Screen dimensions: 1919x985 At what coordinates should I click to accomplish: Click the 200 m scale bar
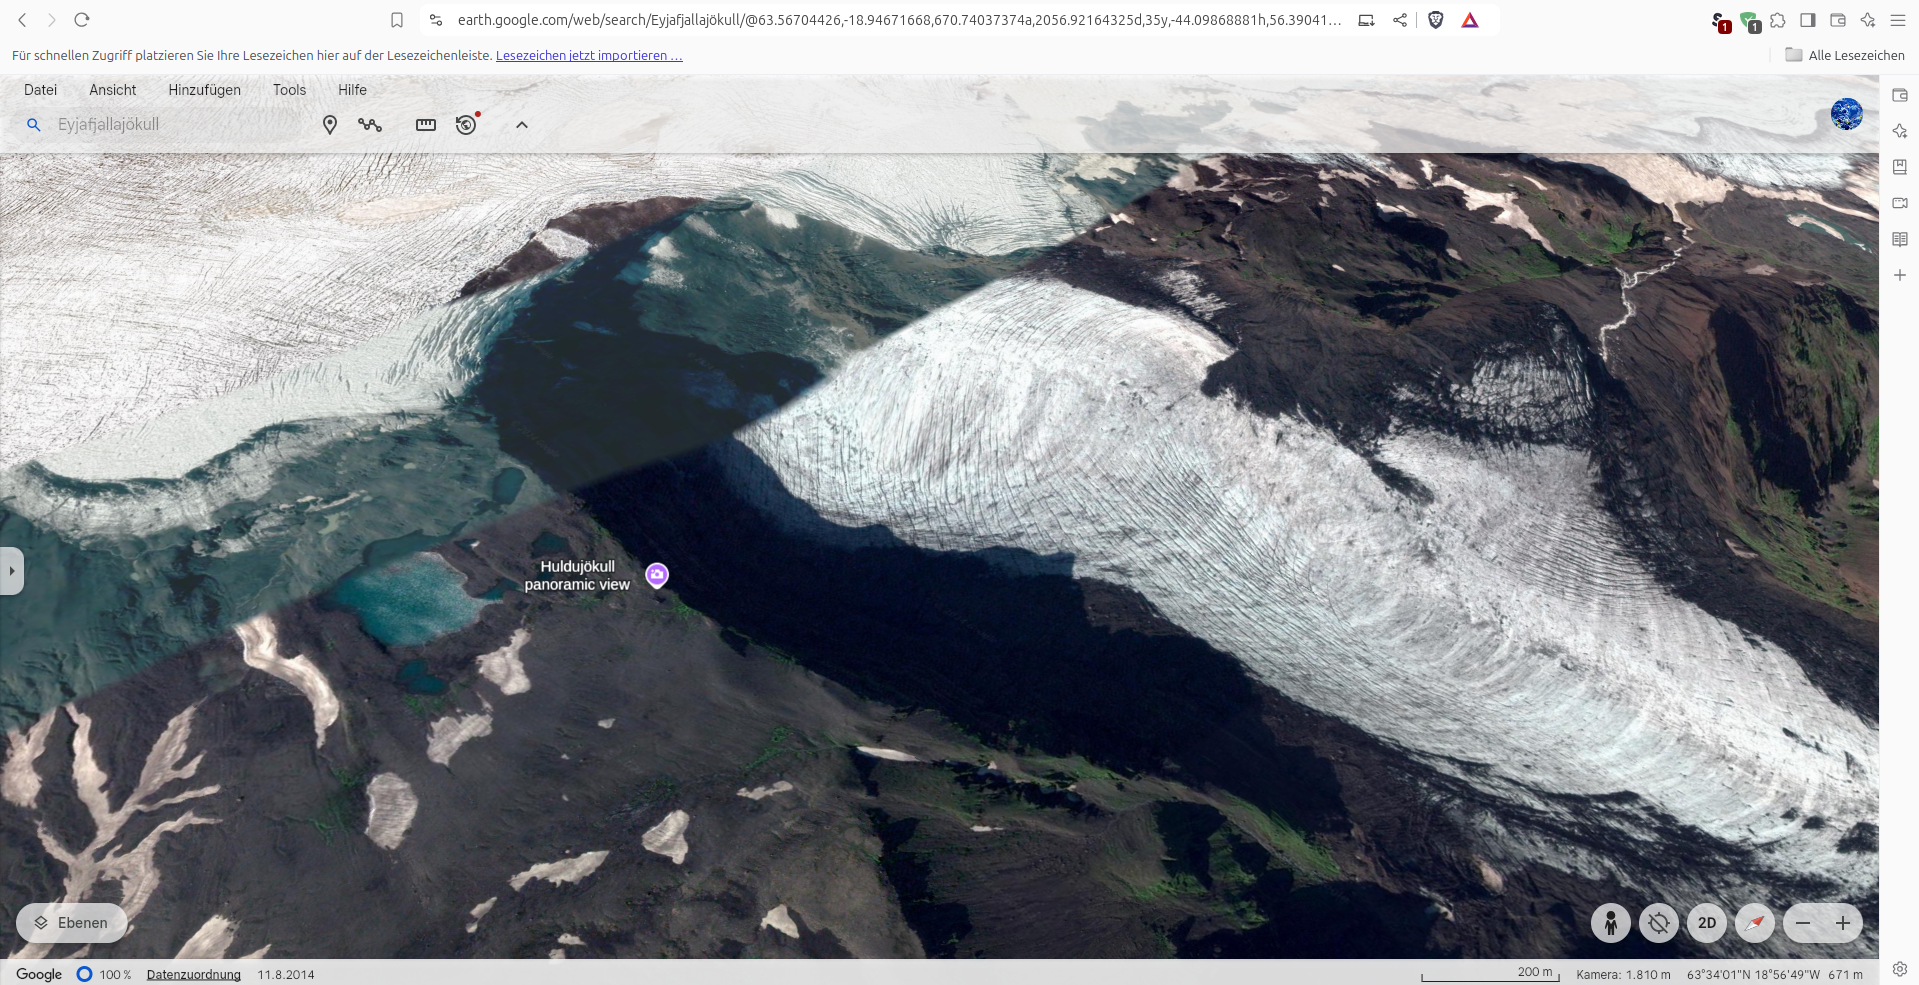(x=1490, y=974)
